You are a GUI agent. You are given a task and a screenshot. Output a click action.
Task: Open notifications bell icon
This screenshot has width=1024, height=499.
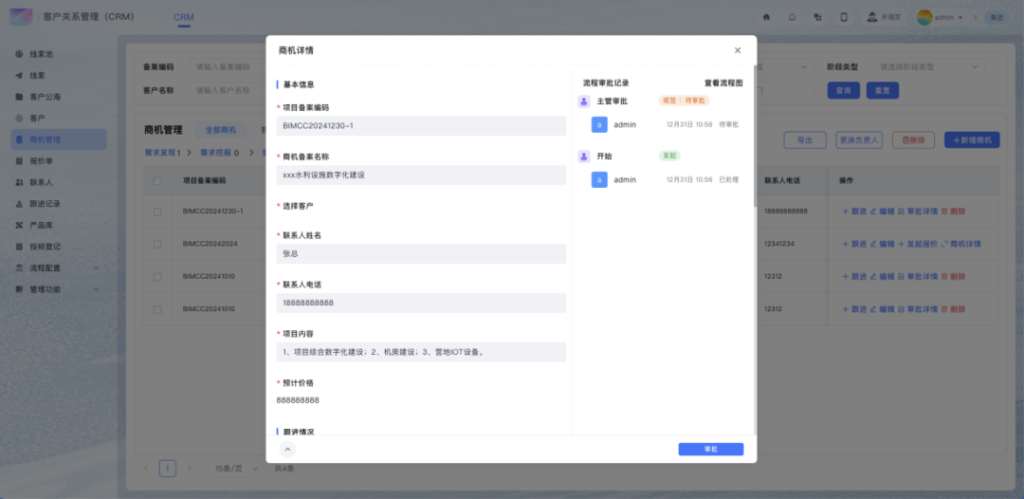(x=792, y=17)
